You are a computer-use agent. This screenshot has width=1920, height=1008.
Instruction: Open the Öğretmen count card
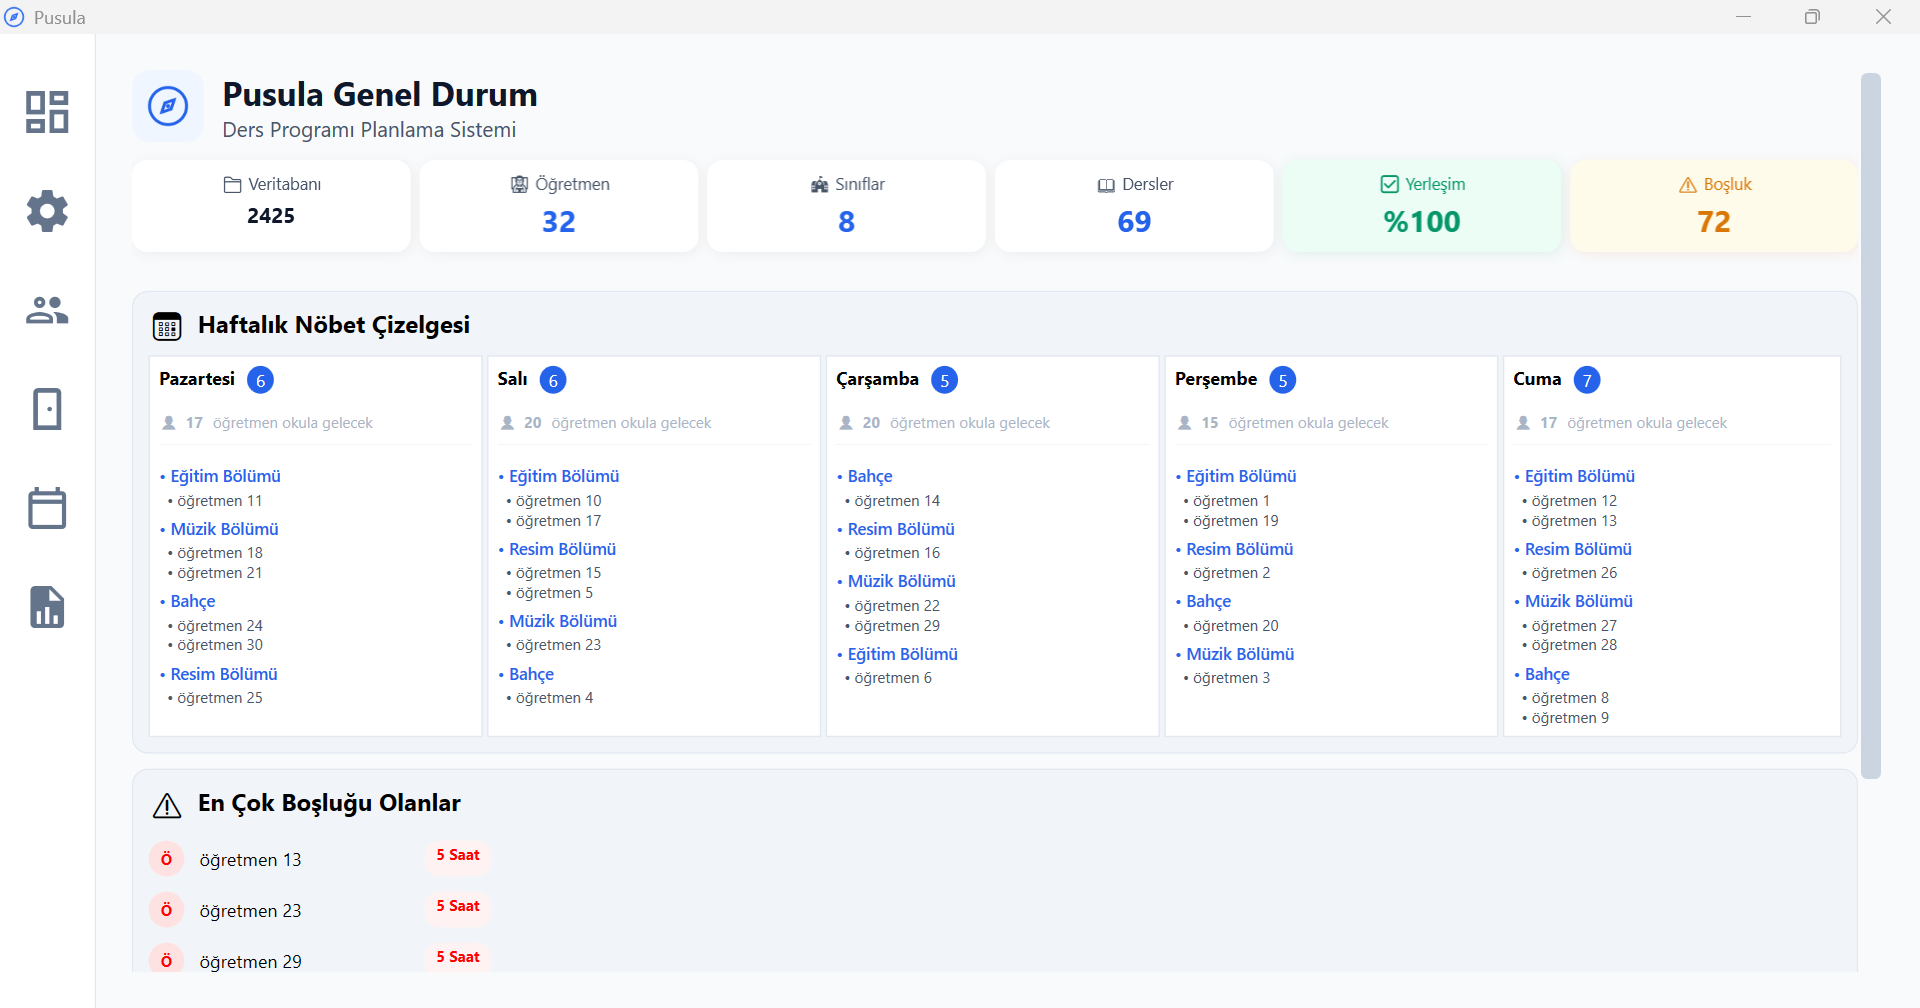558,205
